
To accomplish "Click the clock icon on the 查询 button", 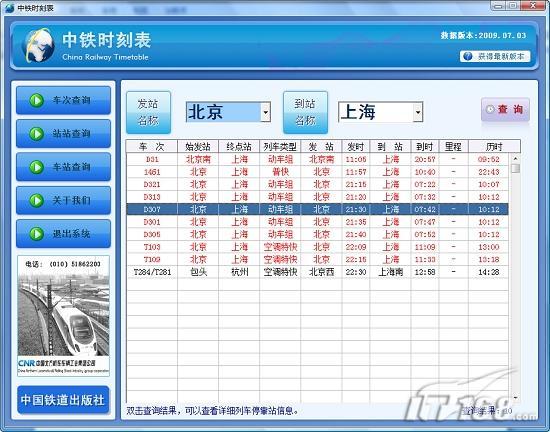I will [x=490, y=109].
